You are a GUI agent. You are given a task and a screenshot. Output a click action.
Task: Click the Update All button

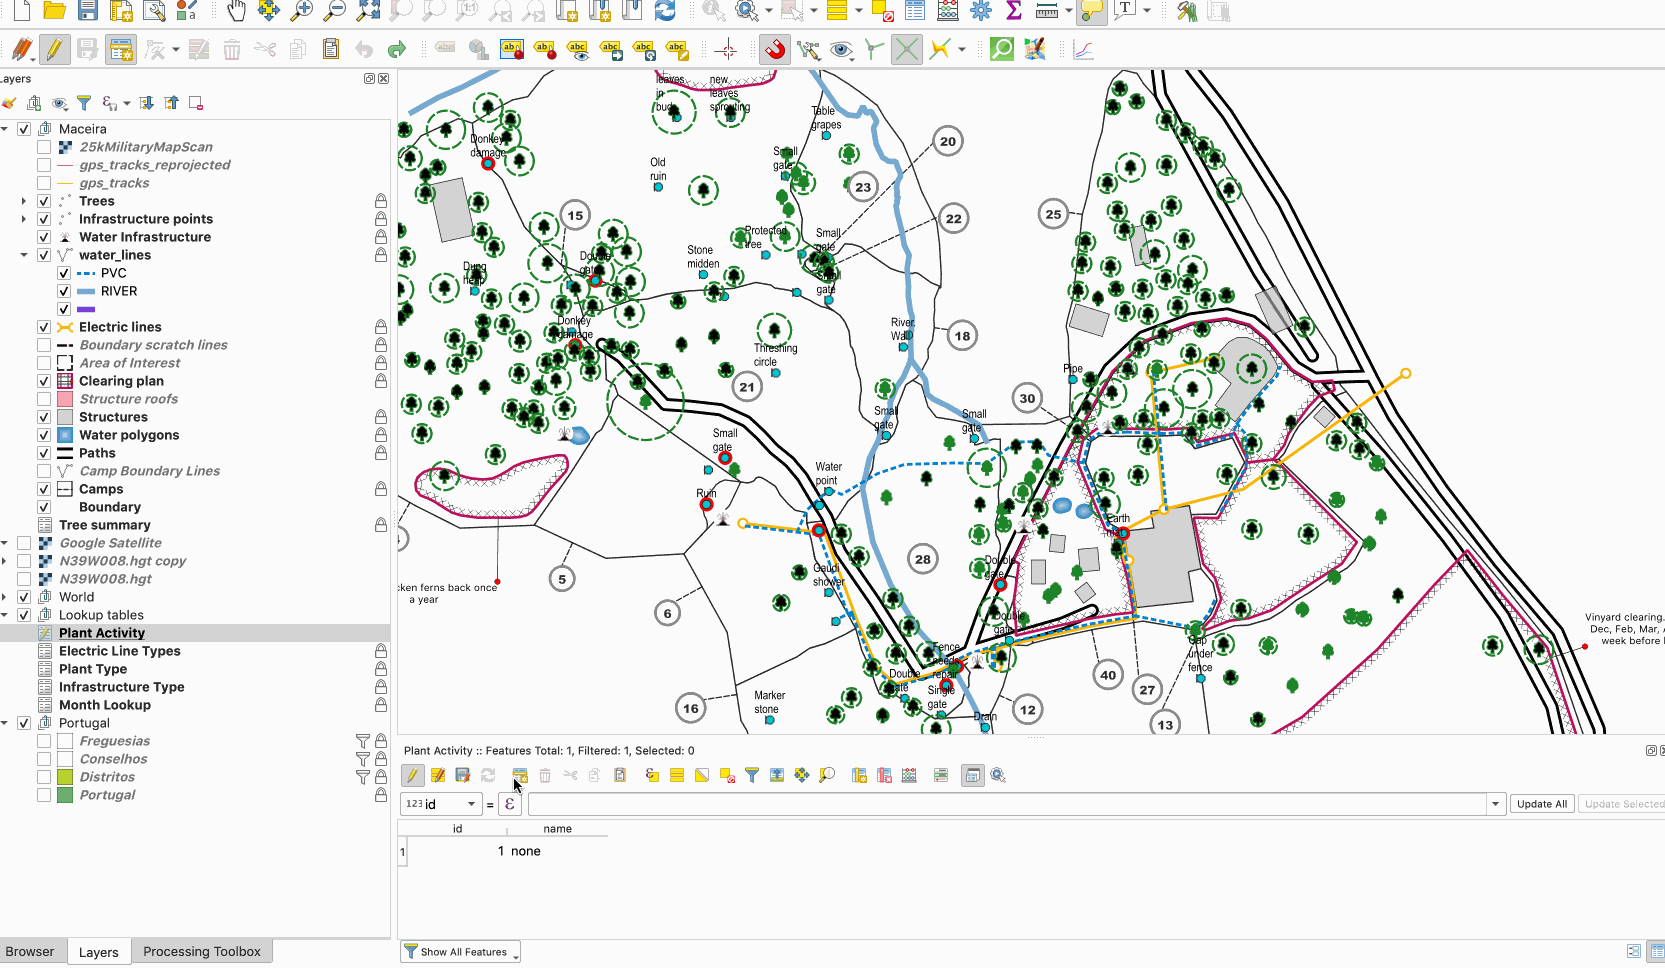coord(1541,803)
